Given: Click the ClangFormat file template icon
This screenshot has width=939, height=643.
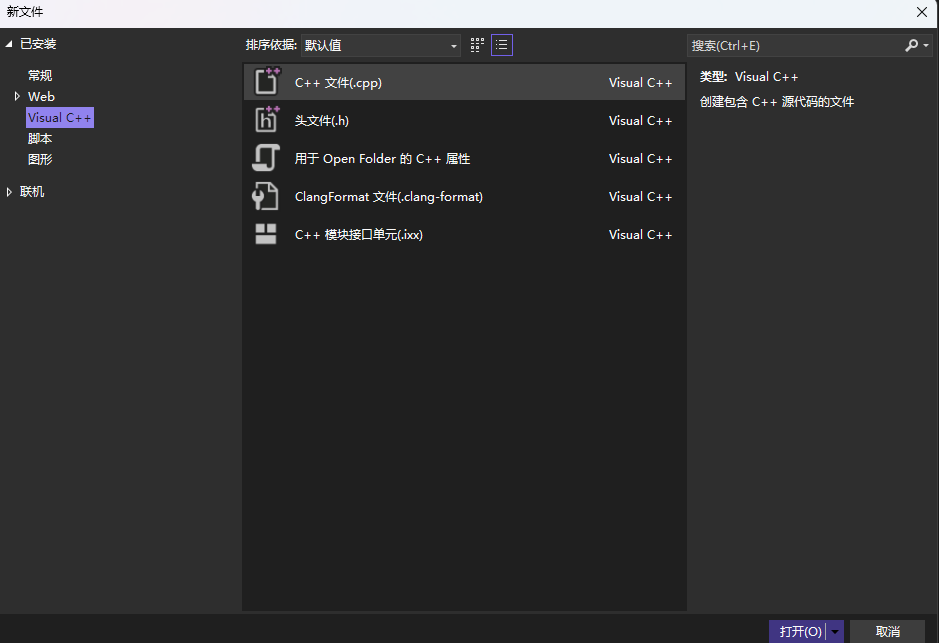Looking at the screenshot, I should (x=265, y=196).
